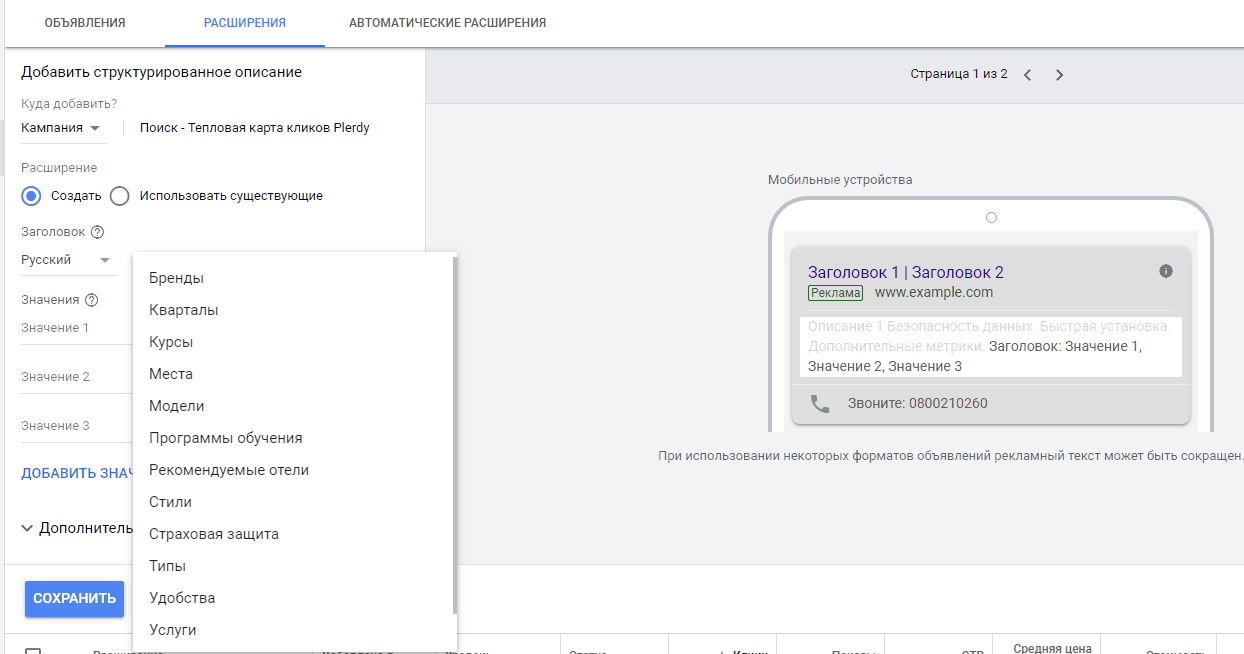Click the СОХРАНИТЬ button
This screenshot has height=654, width=1244.
click(74, 598)
